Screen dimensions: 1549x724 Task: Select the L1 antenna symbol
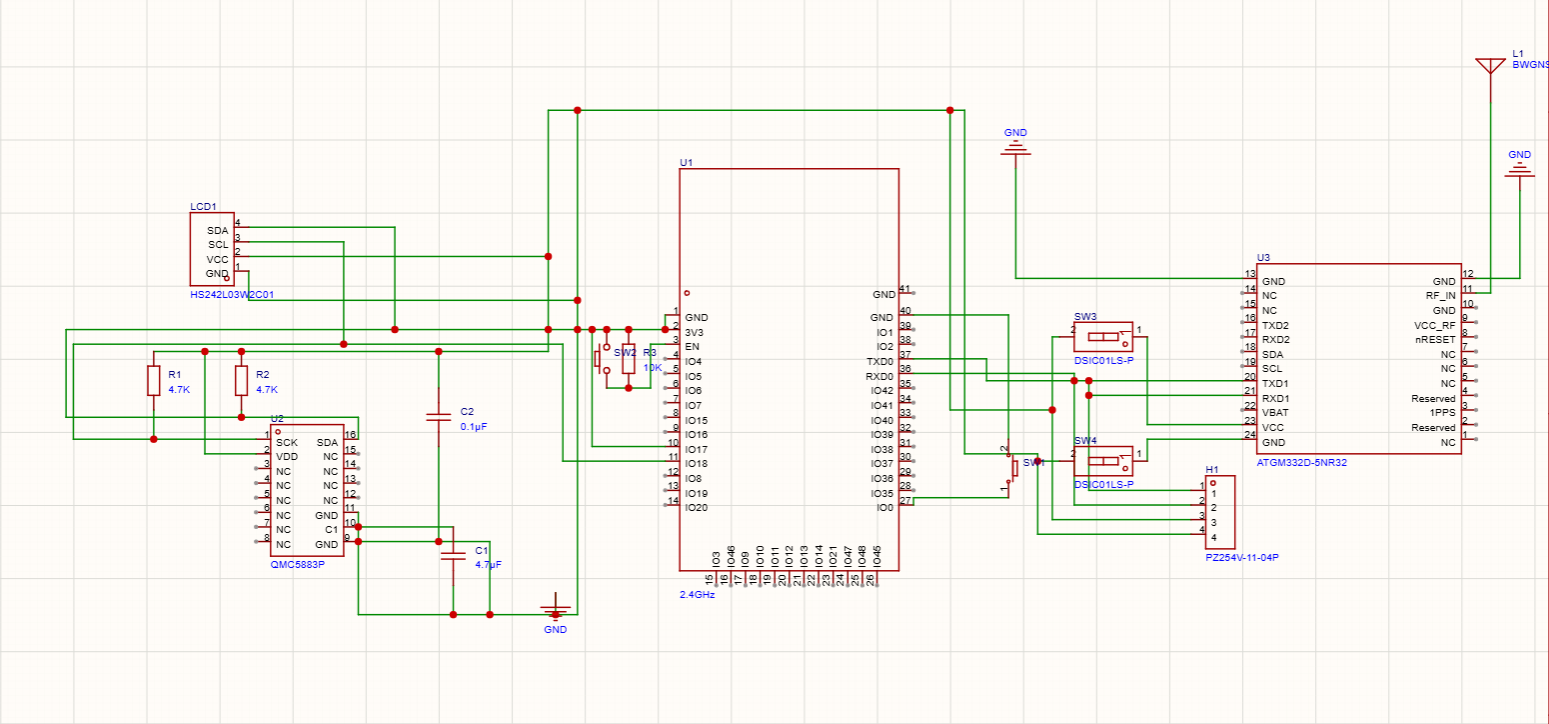1490,66
